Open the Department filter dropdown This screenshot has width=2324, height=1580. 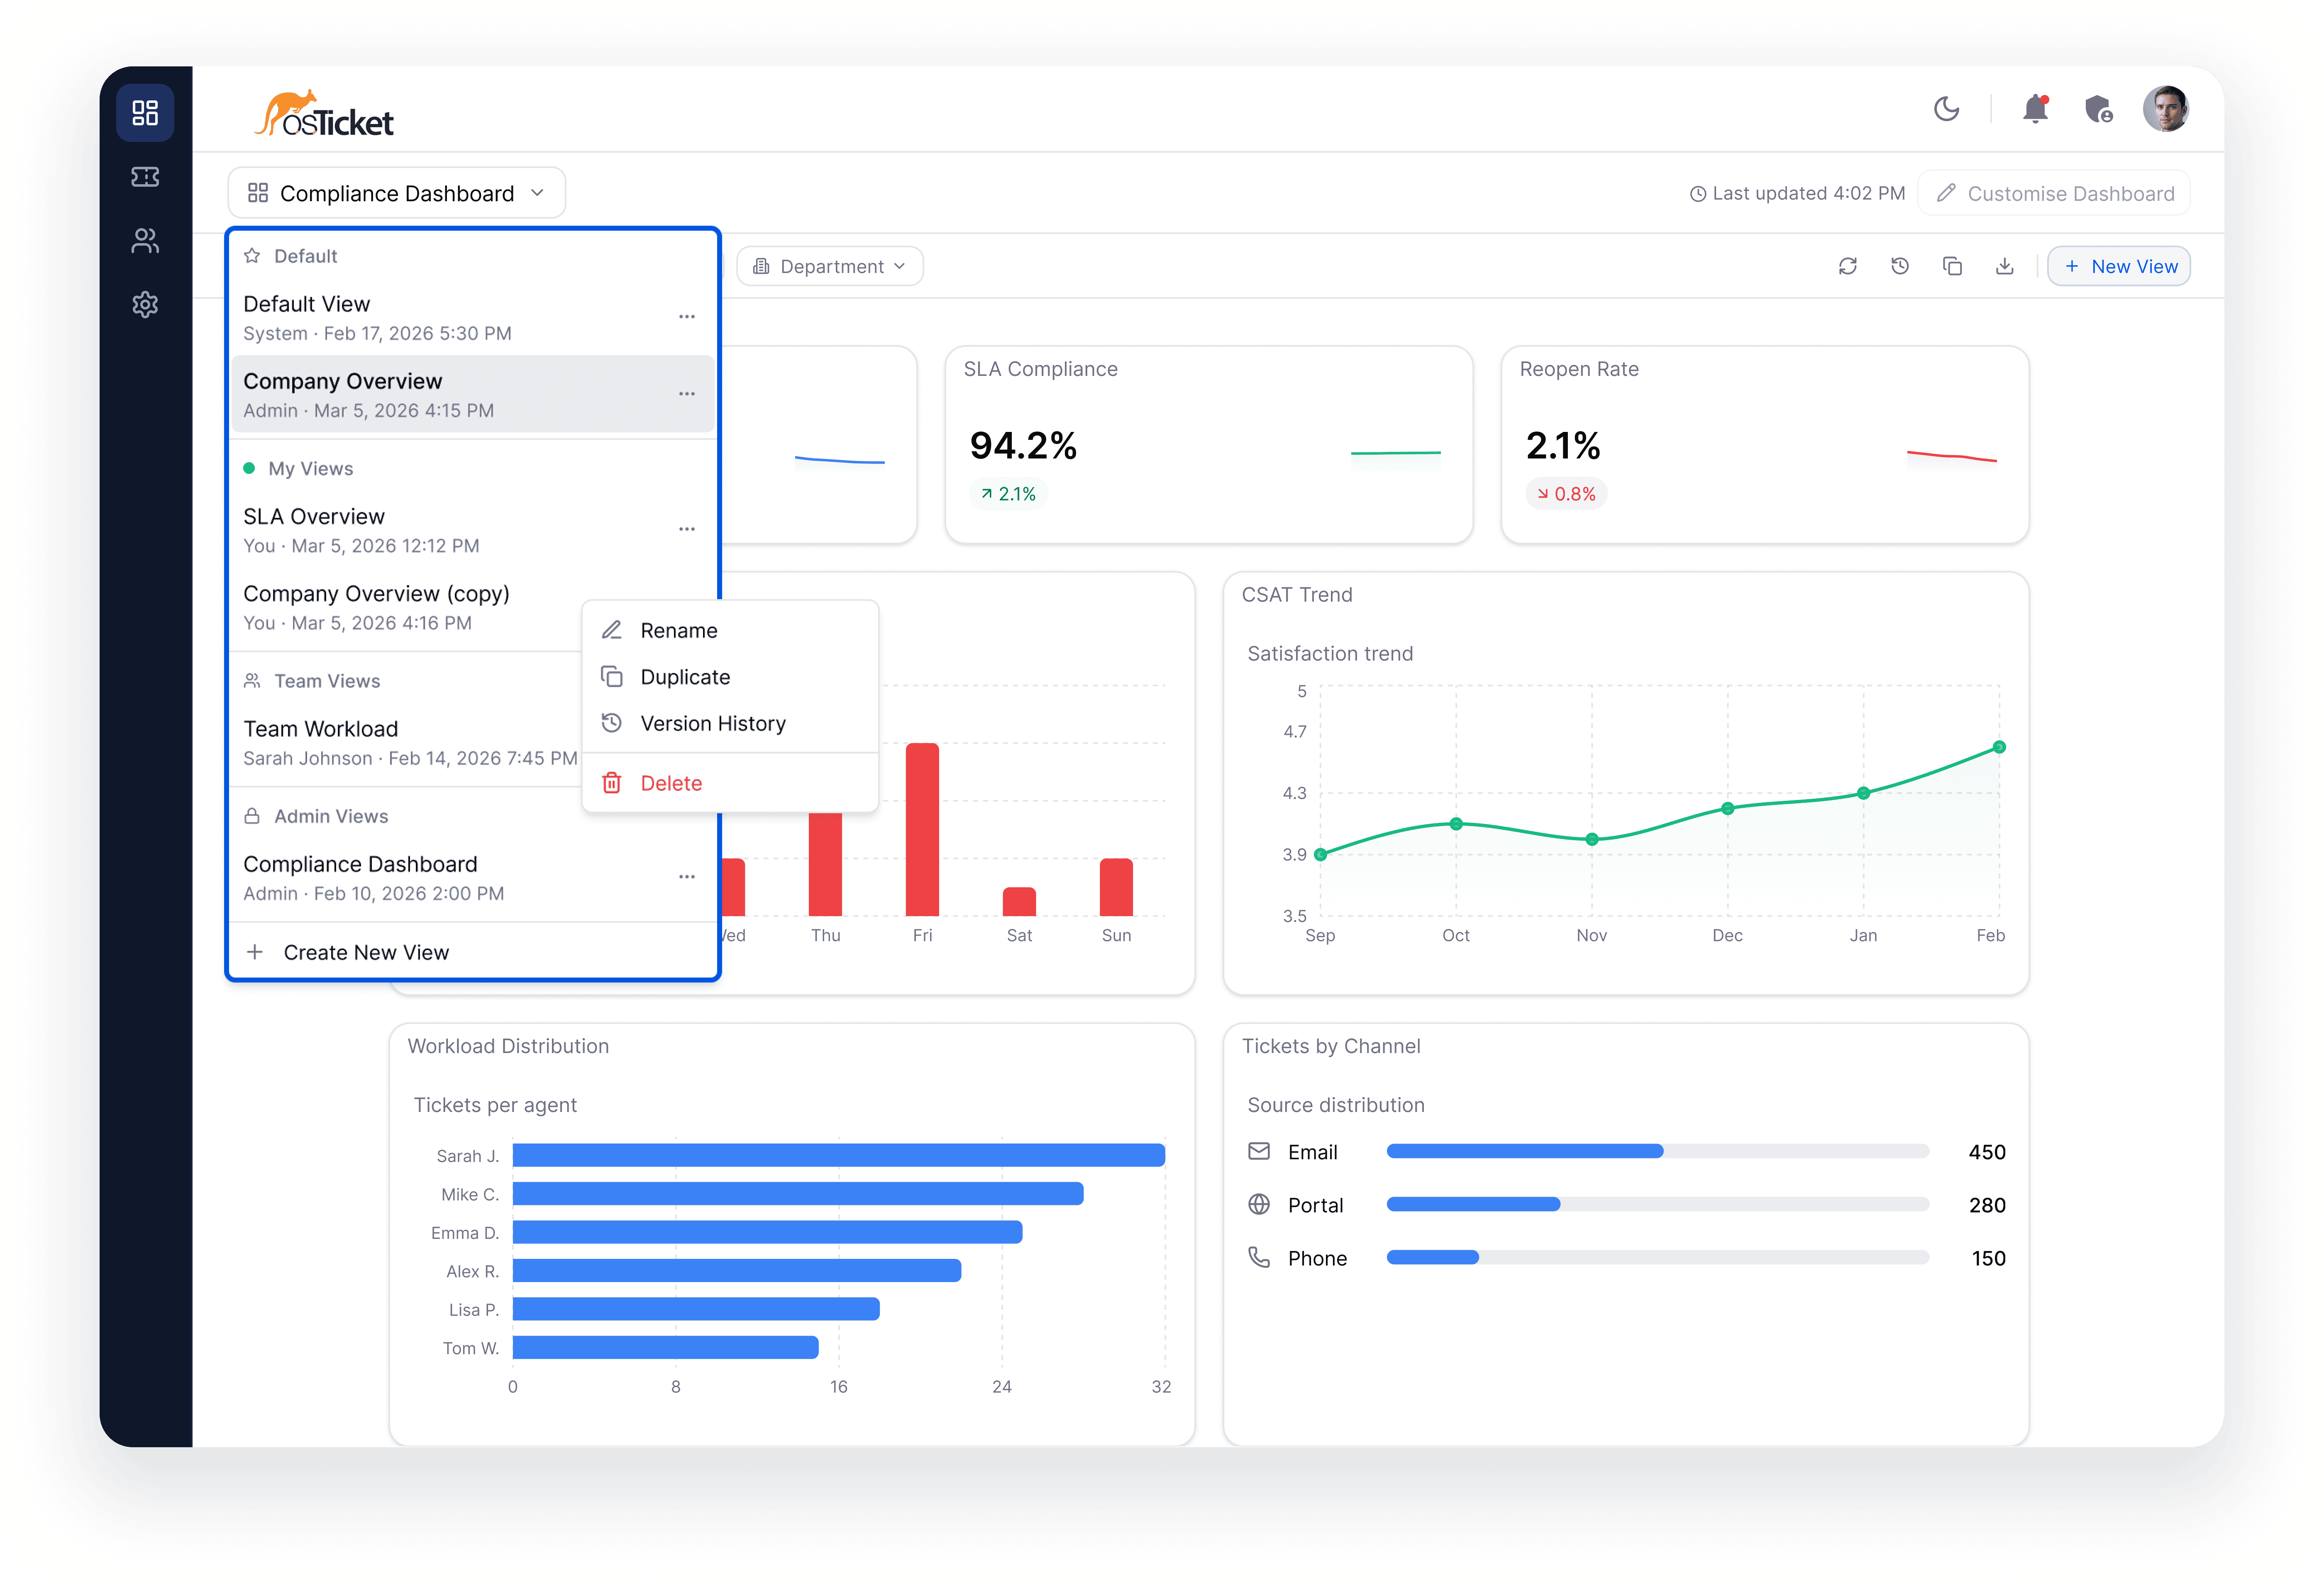click(830, 266)
